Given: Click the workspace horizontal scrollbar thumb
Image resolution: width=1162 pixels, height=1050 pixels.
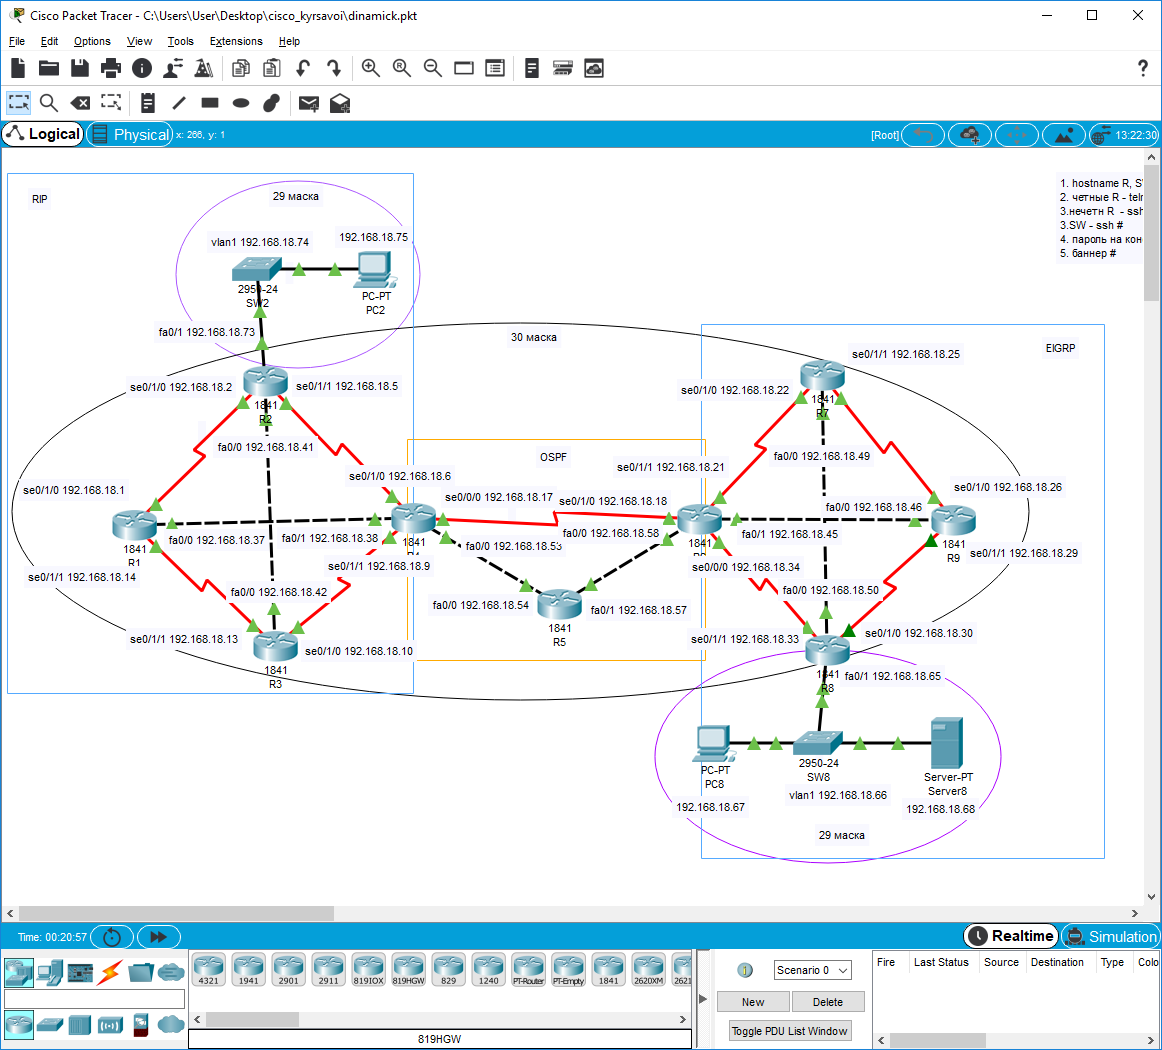Looking at the screenshot, I should coord(176,913).
